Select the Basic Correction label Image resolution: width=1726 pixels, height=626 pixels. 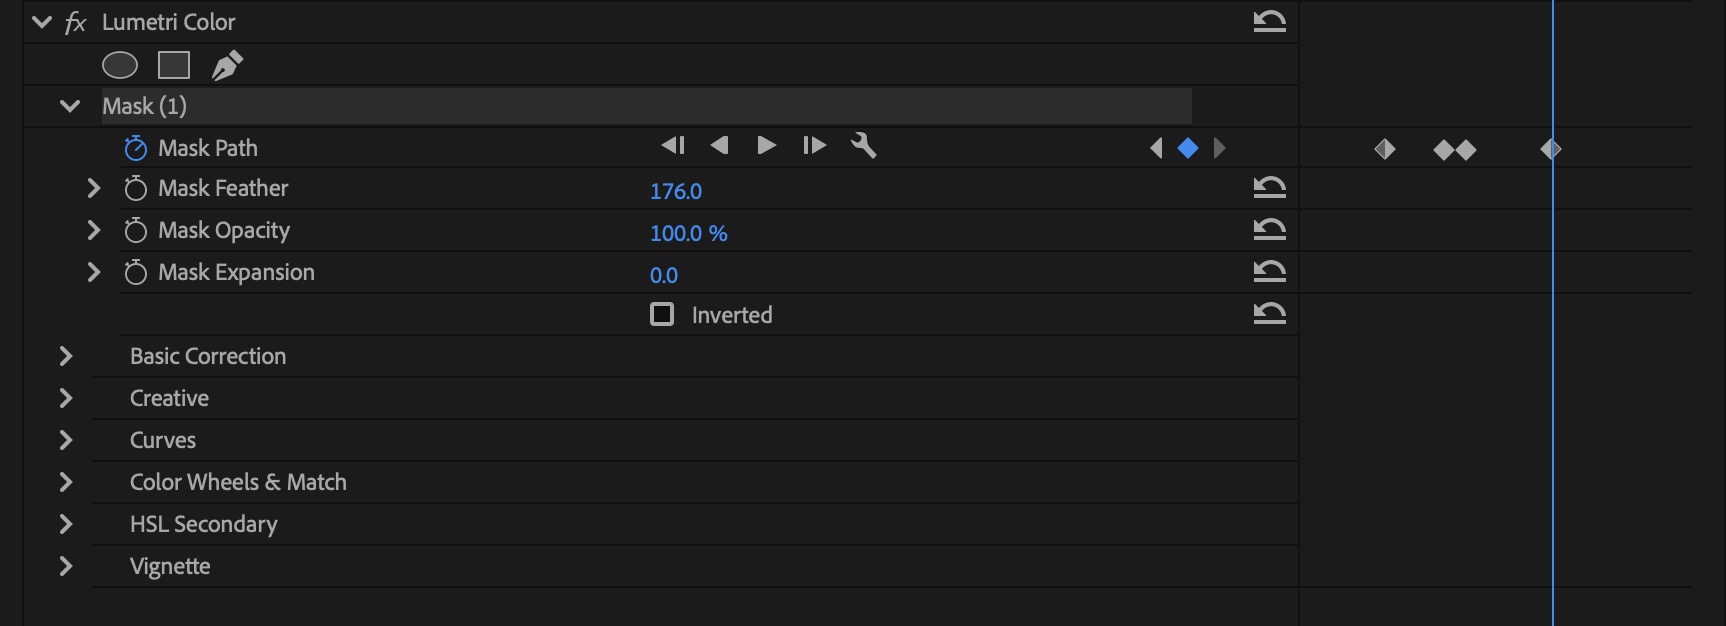pyautogui.click(x=208, y=356)
